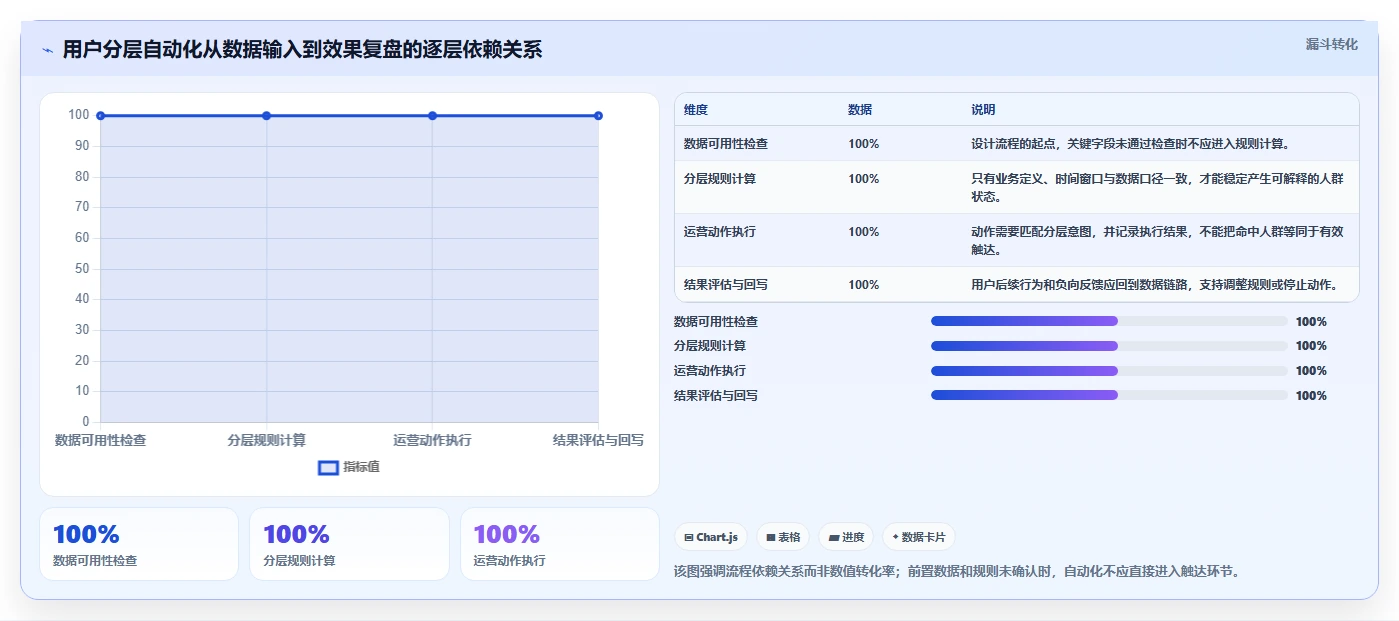Image resolution: width=1399 pixels, height=621 pixels.
Task: Click the 说明 column header
Action: click(983, 110)
